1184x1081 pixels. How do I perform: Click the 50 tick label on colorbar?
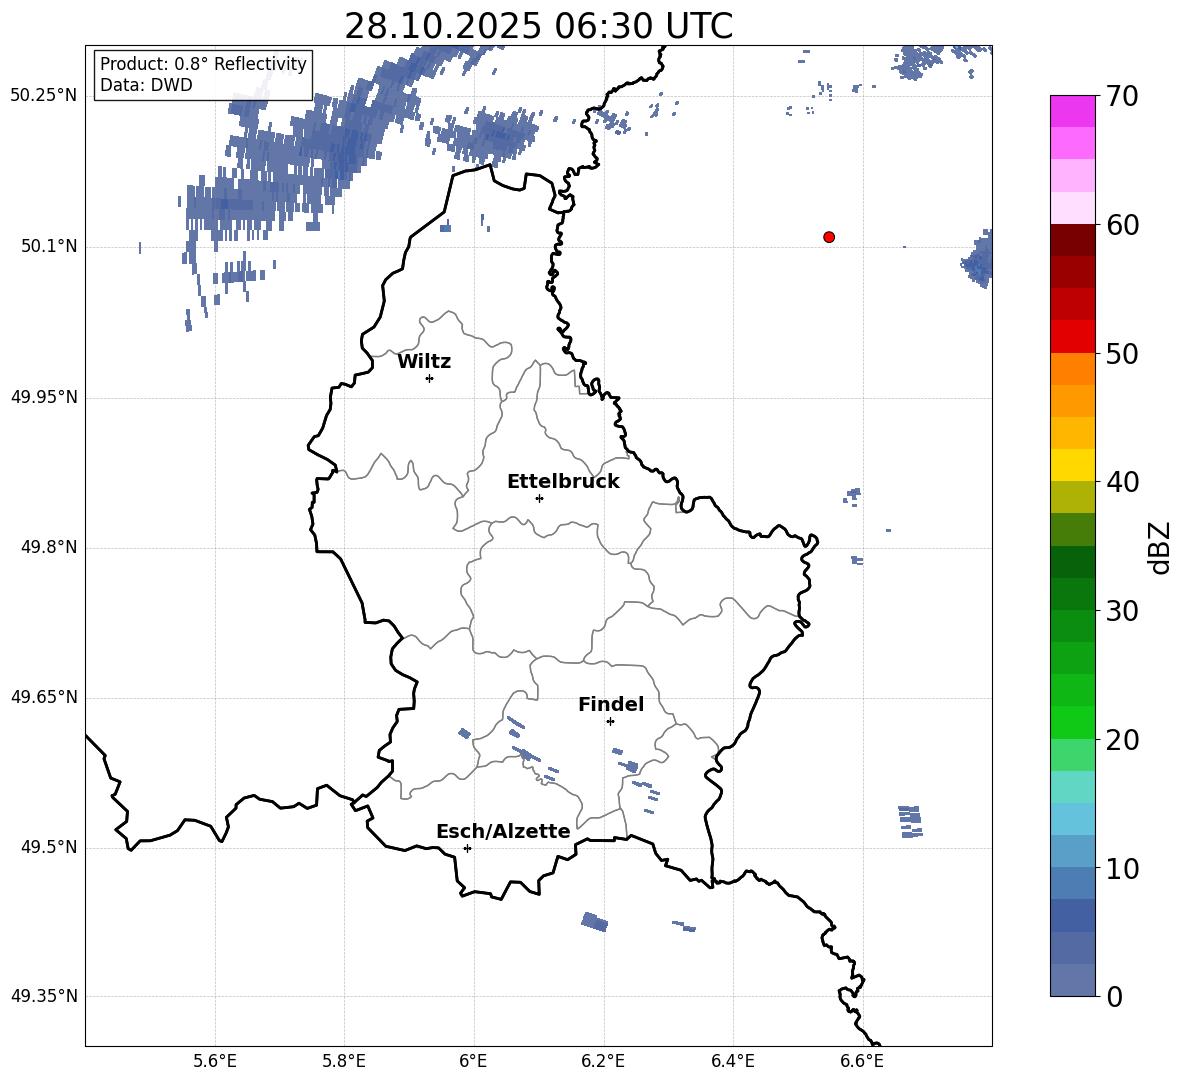point(1122,353)
